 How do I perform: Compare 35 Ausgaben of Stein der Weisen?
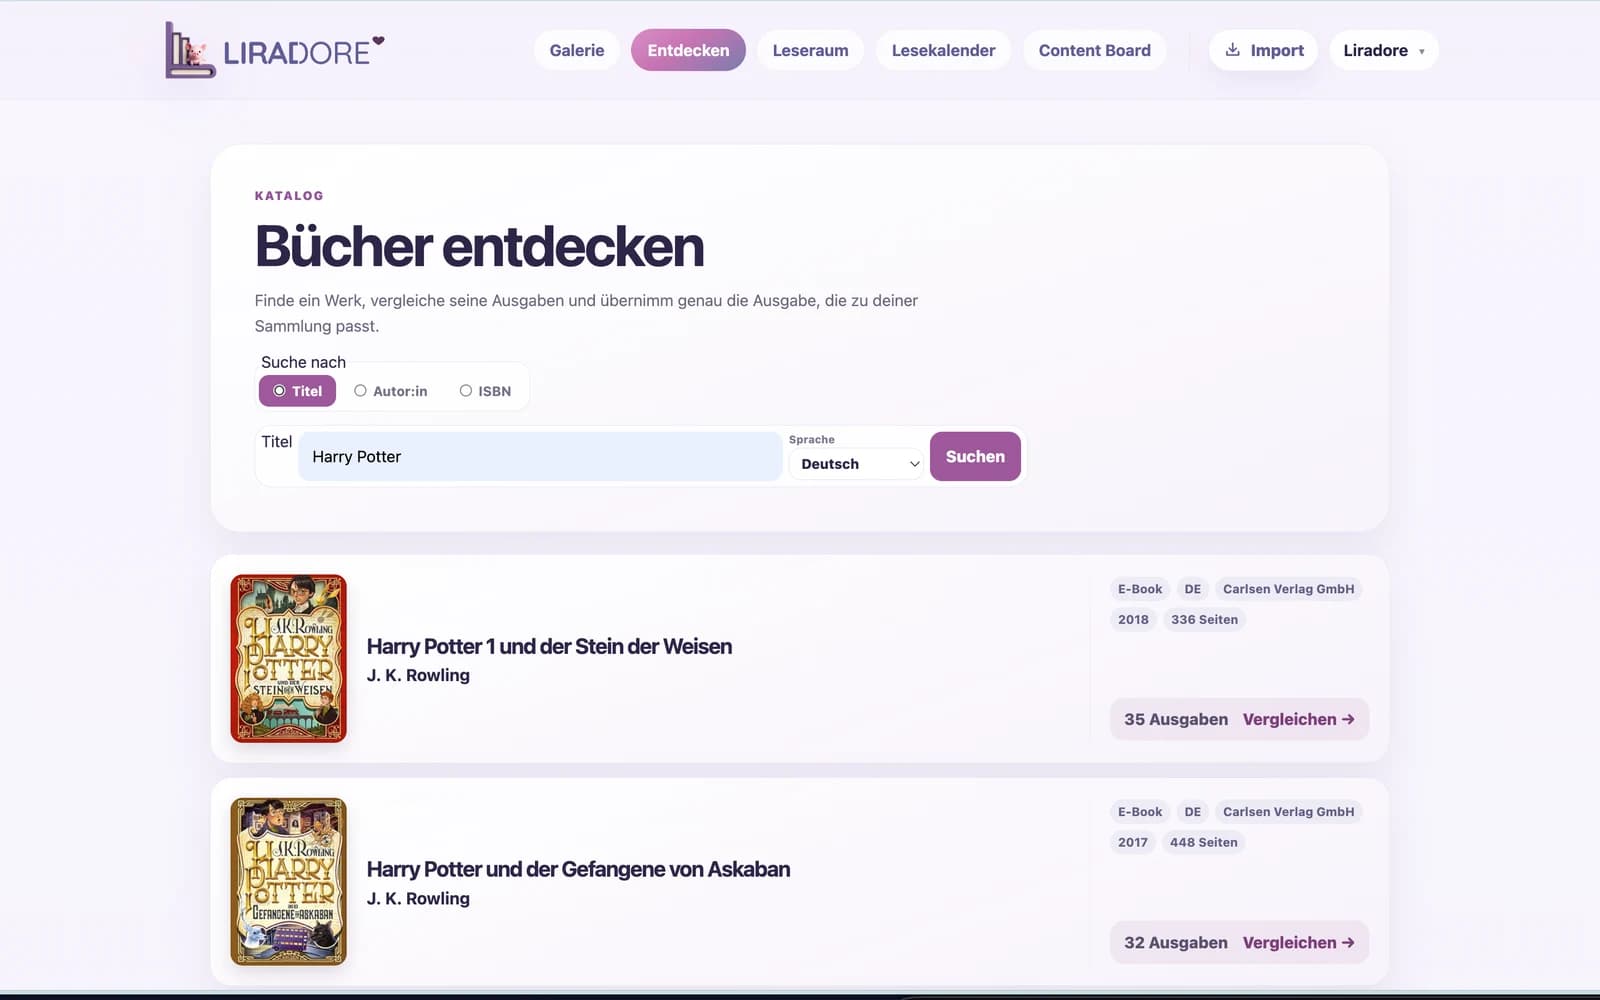tap(1239, 719)
